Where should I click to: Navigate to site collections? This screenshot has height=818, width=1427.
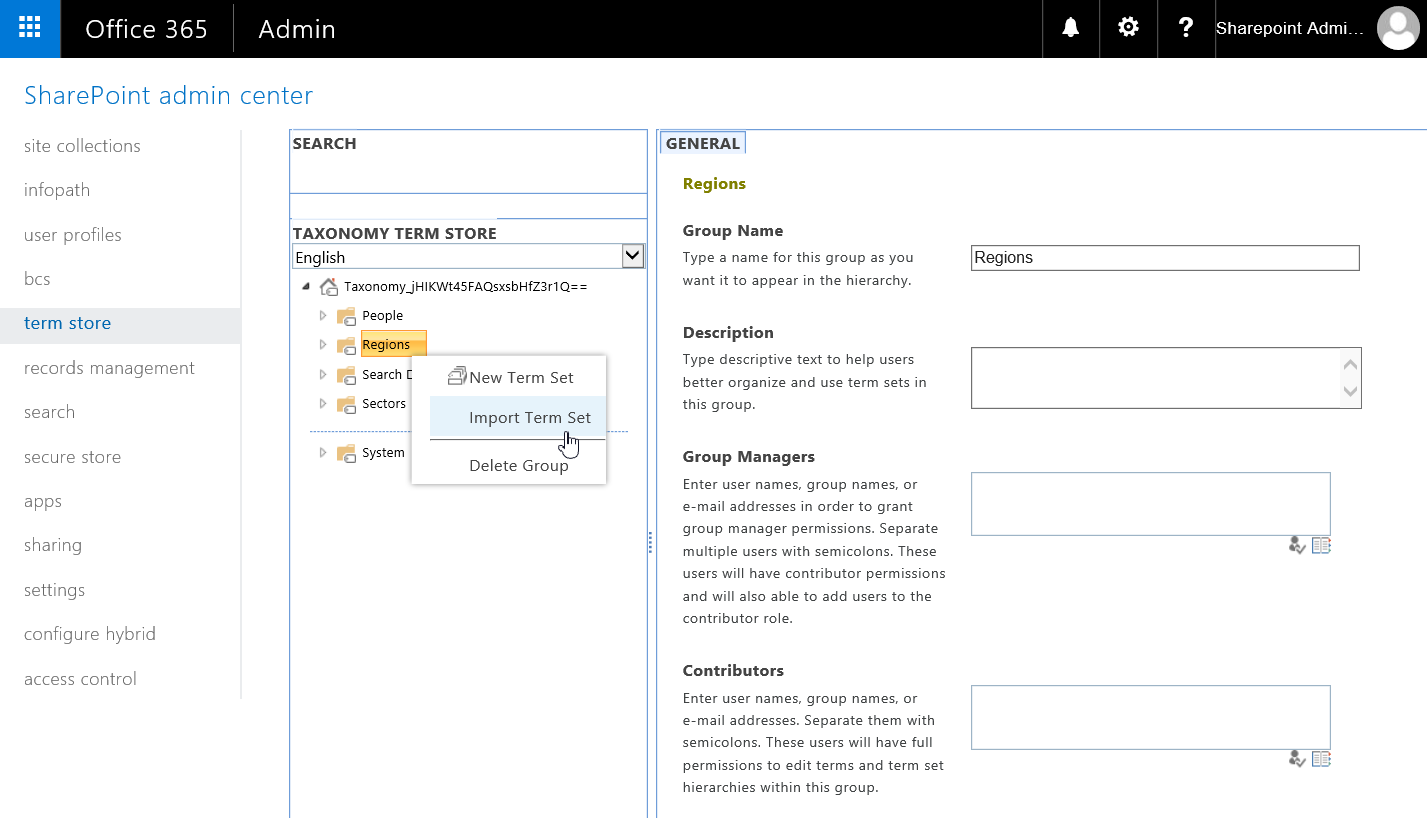(81, 145)
